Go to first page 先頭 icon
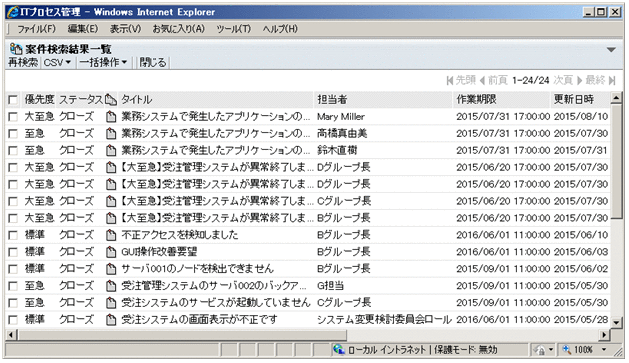Screen dimensions: 629x363 tap(450, 81)
